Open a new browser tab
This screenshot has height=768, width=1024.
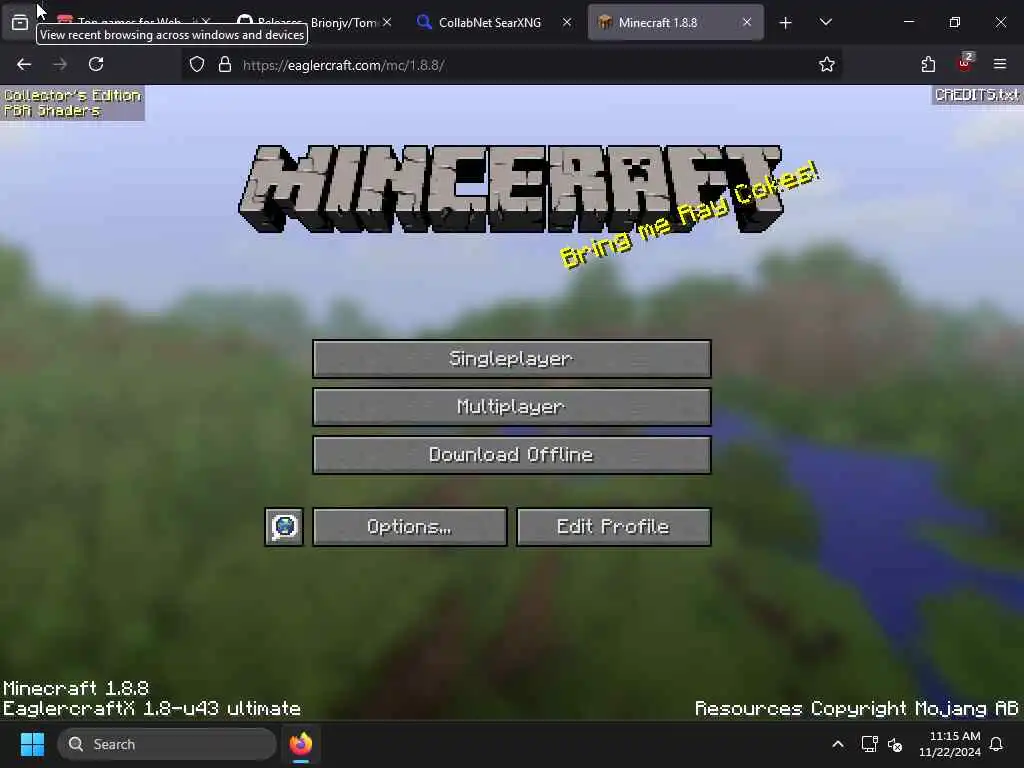pyautogui.click(x=786, y=23)
